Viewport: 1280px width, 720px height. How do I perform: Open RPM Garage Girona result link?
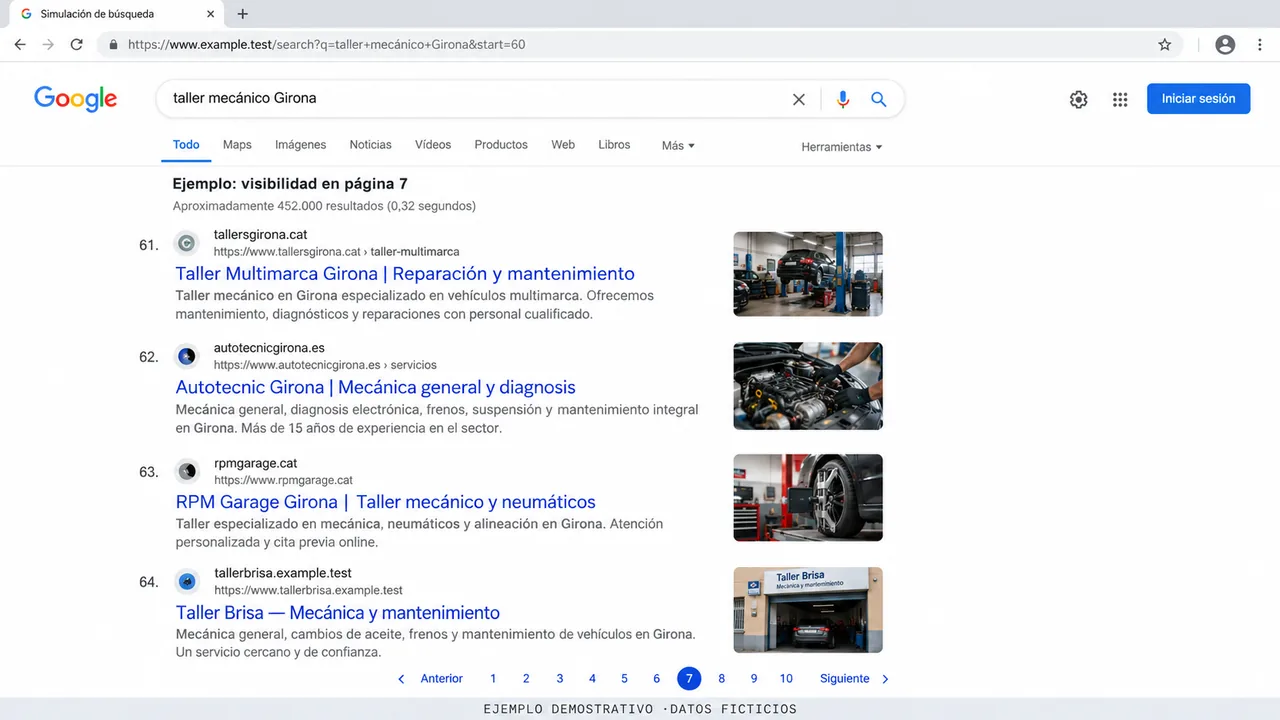(x=385, y=502)
